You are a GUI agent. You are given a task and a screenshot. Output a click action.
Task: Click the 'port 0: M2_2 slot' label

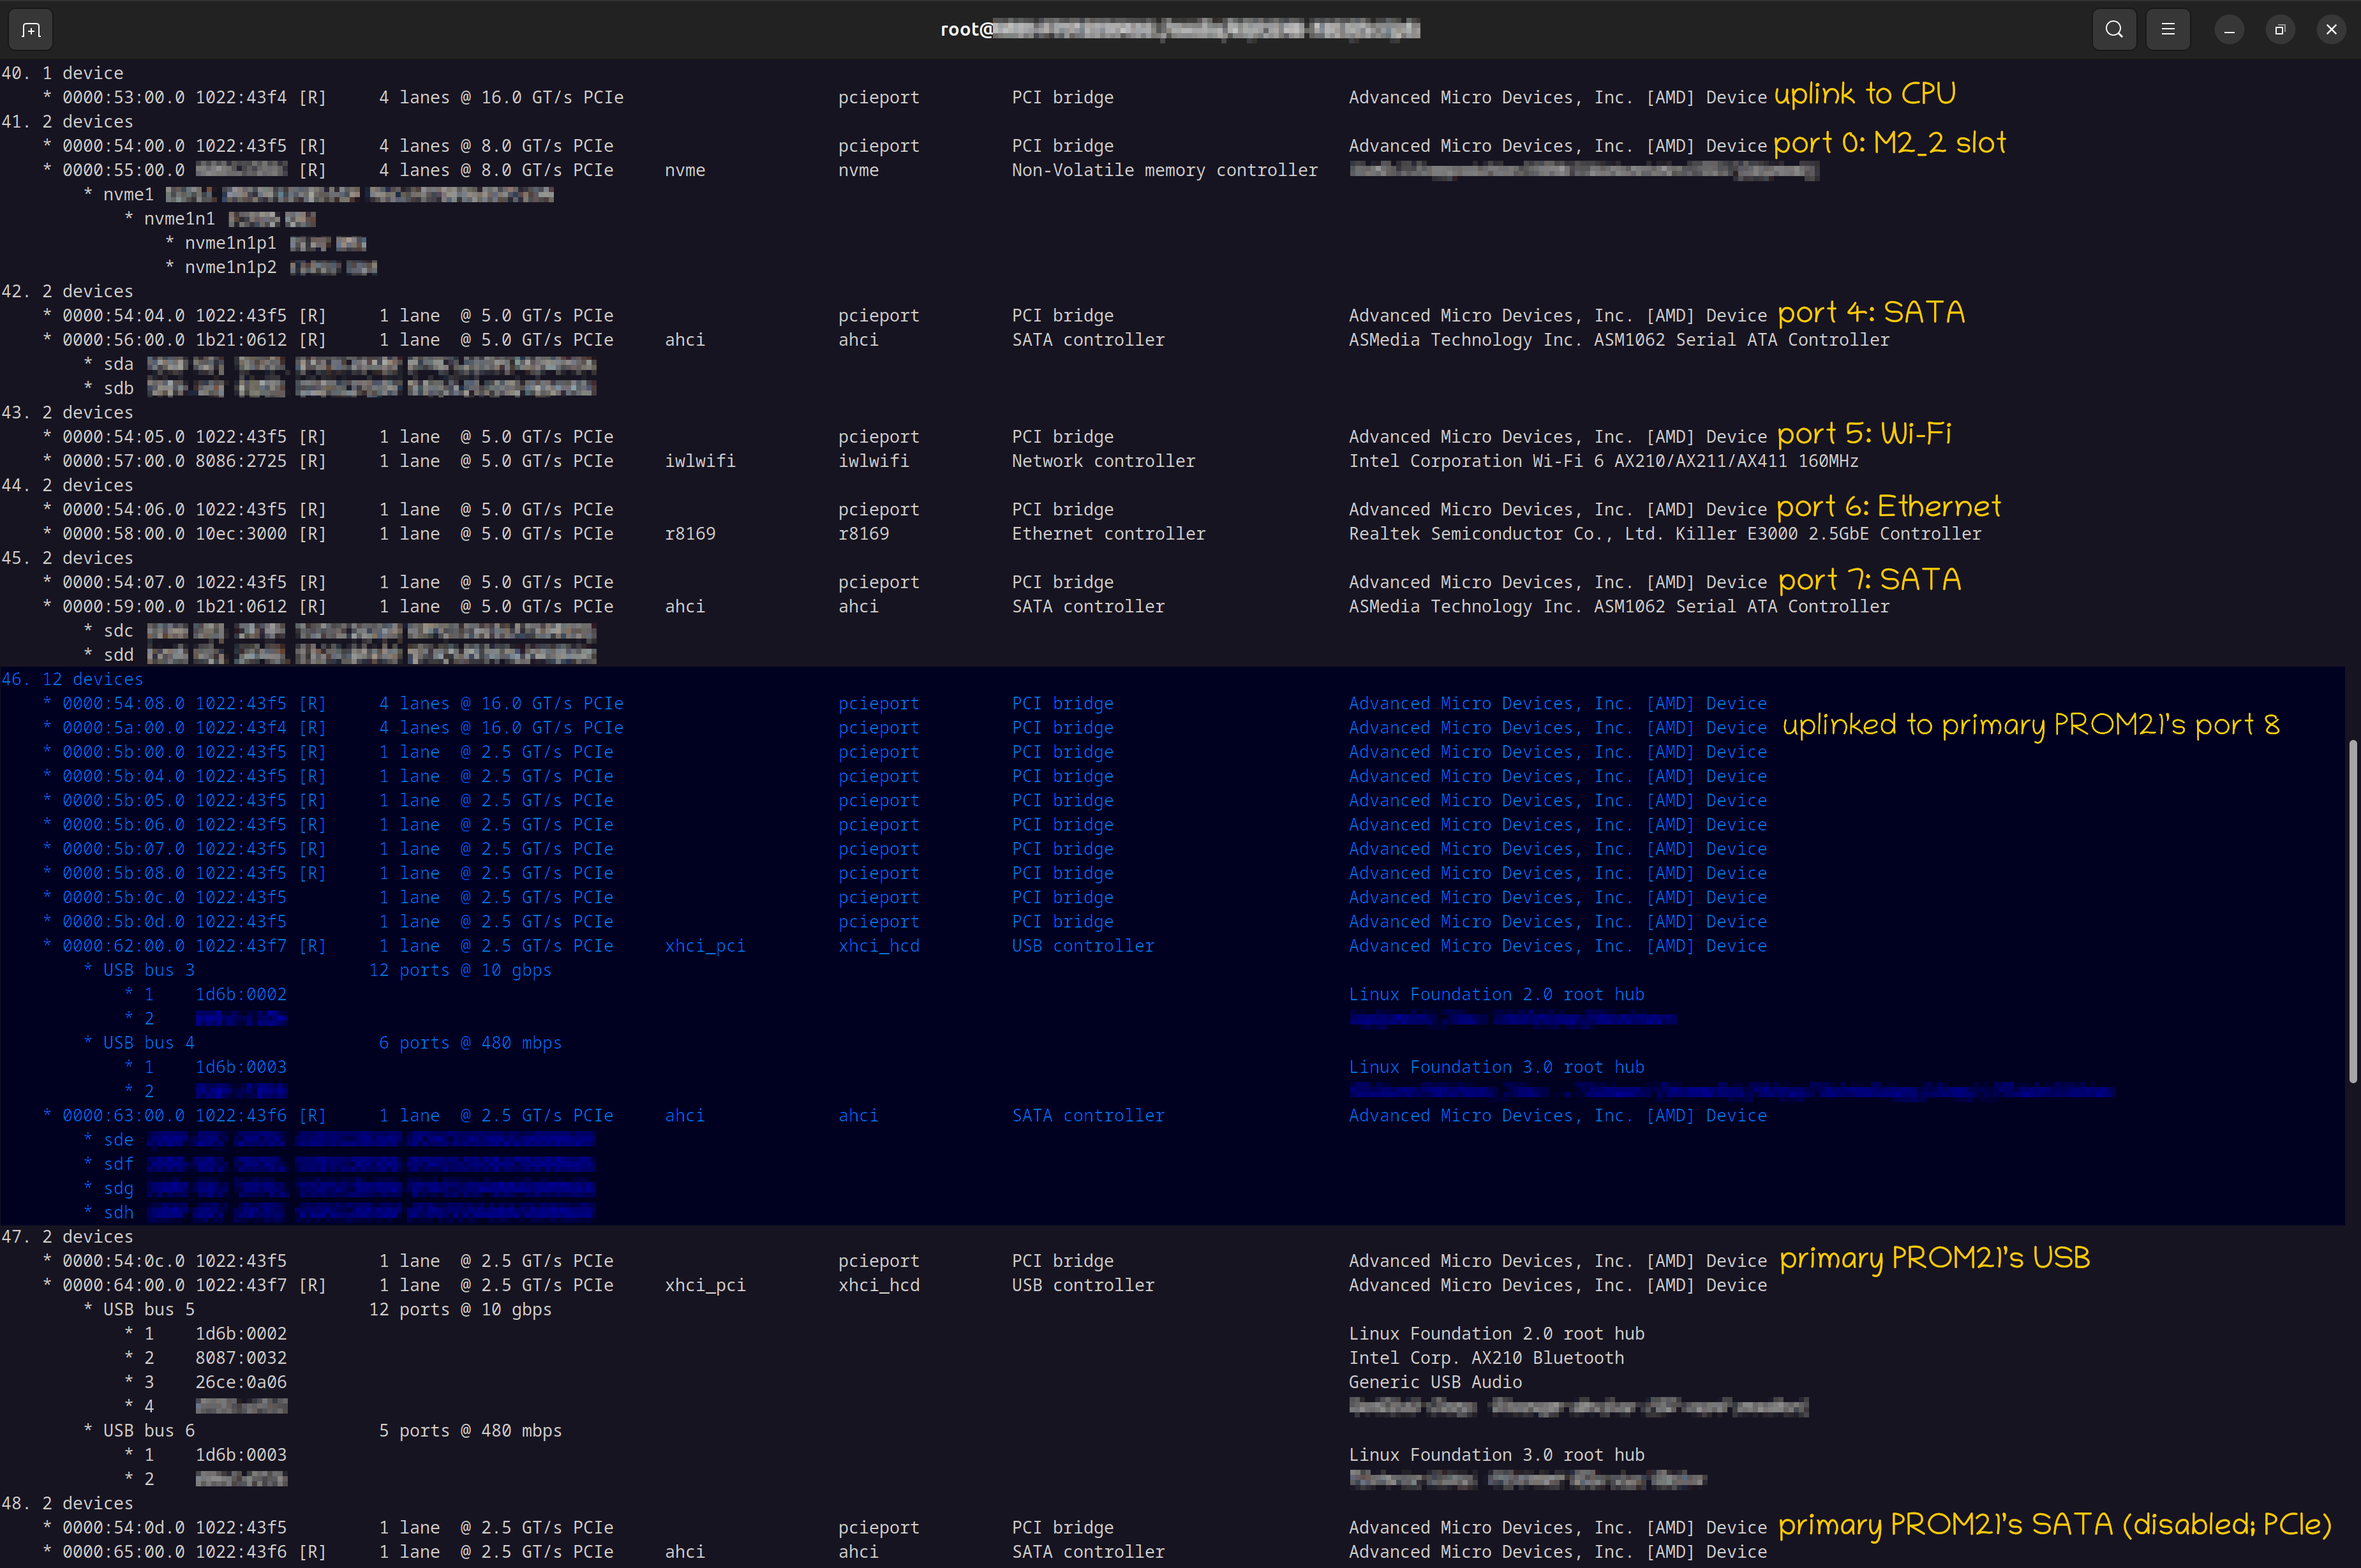(1889, 143)
